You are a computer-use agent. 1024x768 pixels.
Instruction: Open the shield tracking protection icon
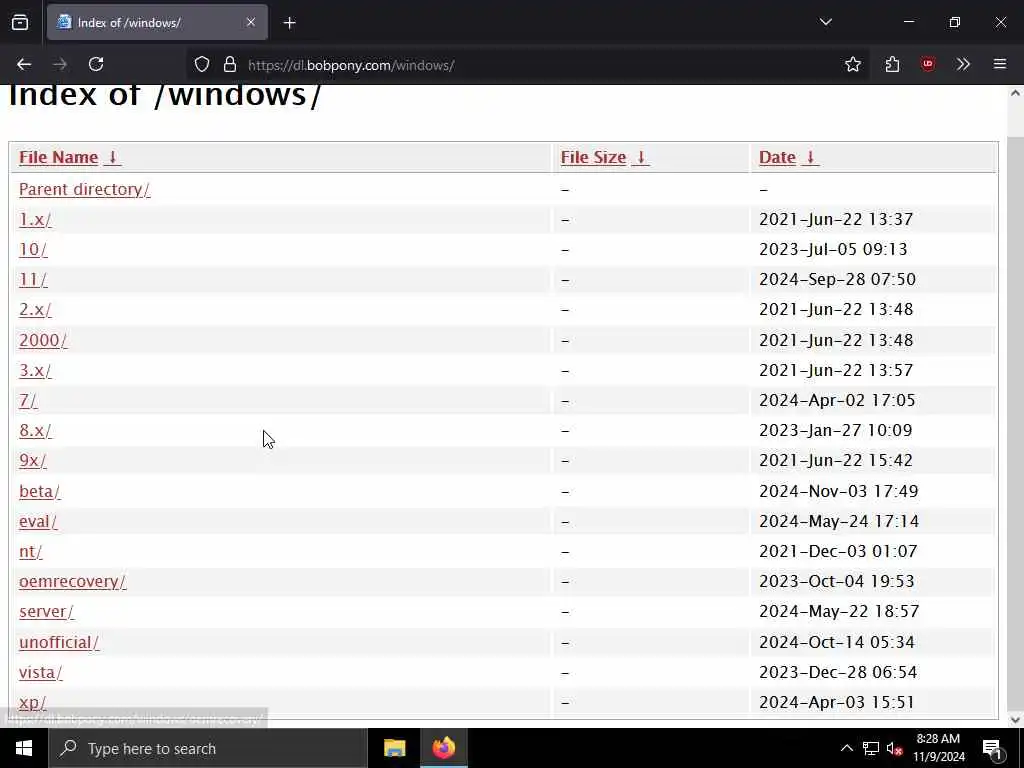202,65
